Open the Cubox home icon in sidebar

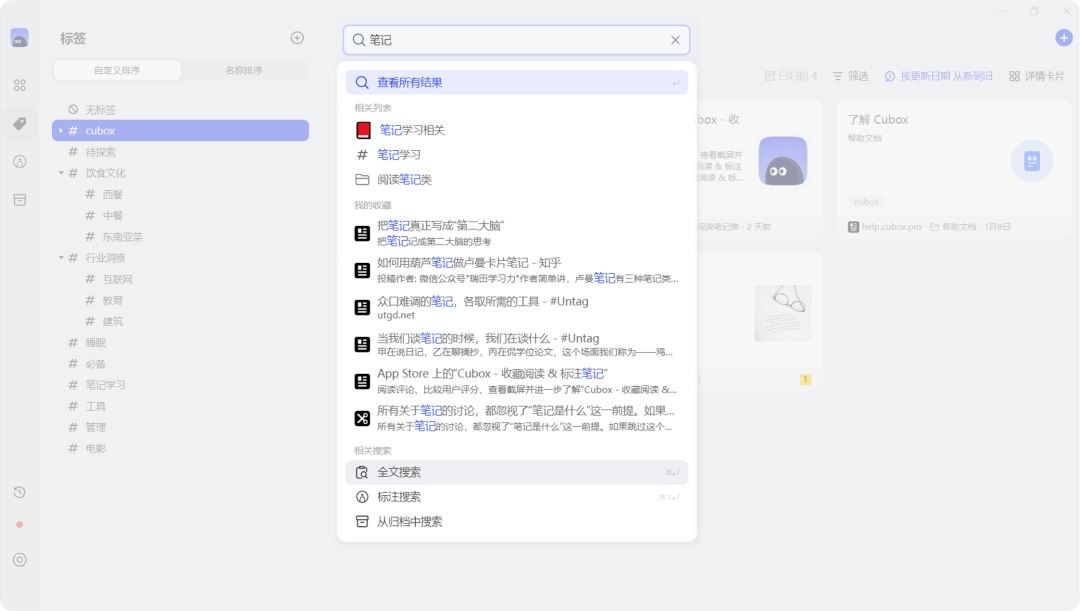click(x=19, y=36)
